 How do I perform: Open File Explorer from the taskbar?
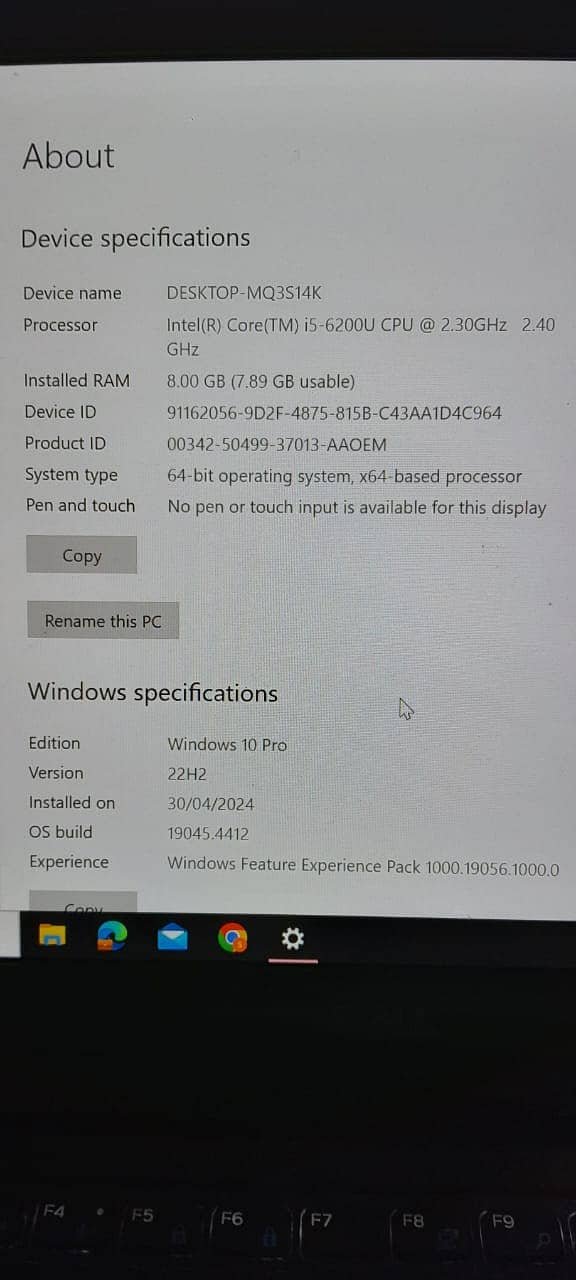pos(52,937)
